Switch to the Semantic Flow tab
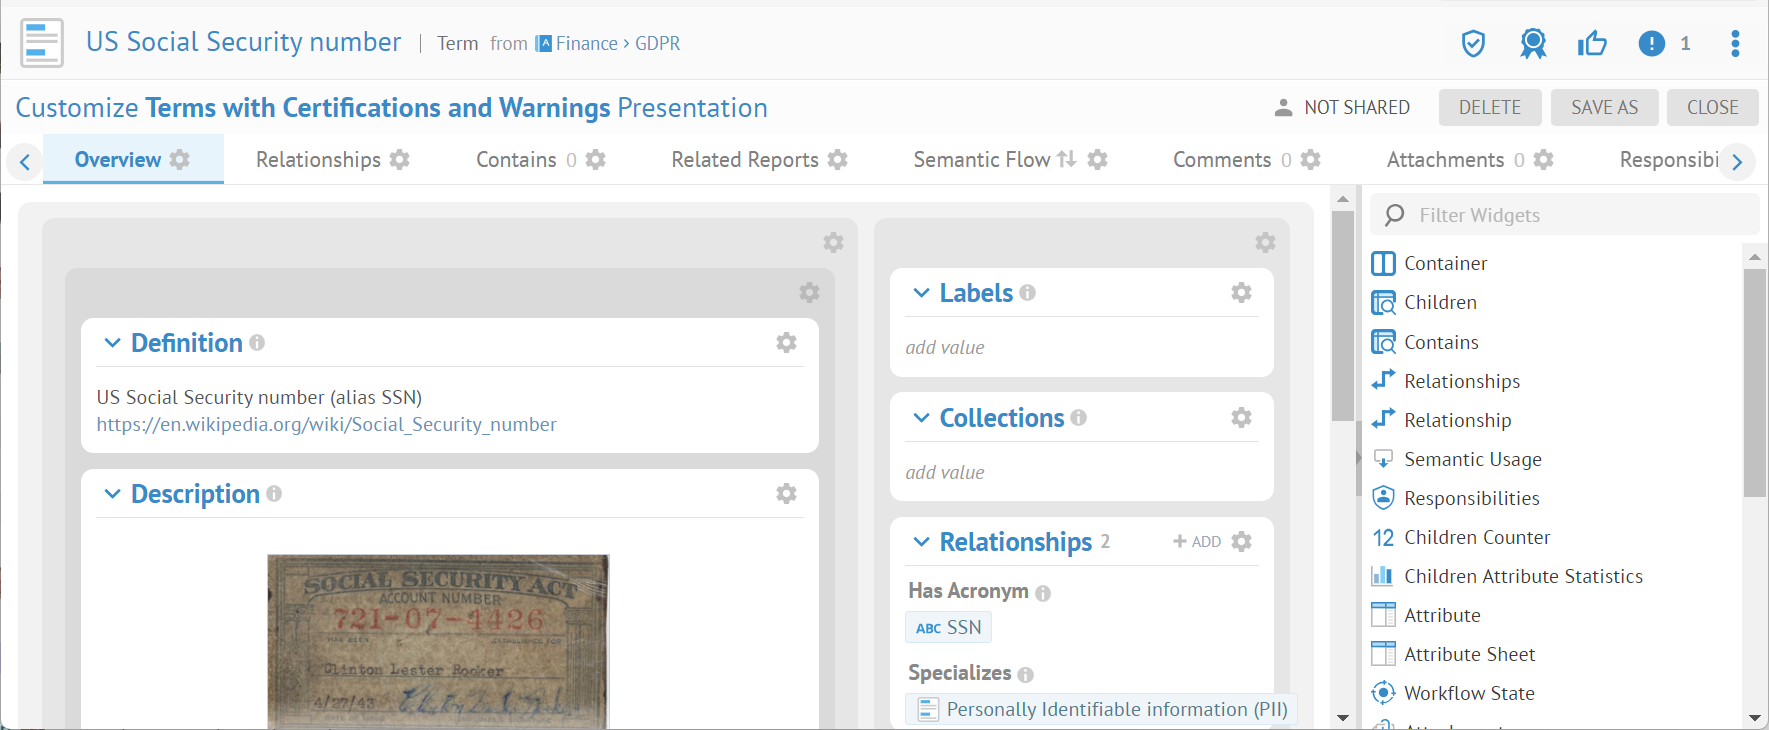The height and width of the screenshot is (730, 1769). (x=982, y=160)
